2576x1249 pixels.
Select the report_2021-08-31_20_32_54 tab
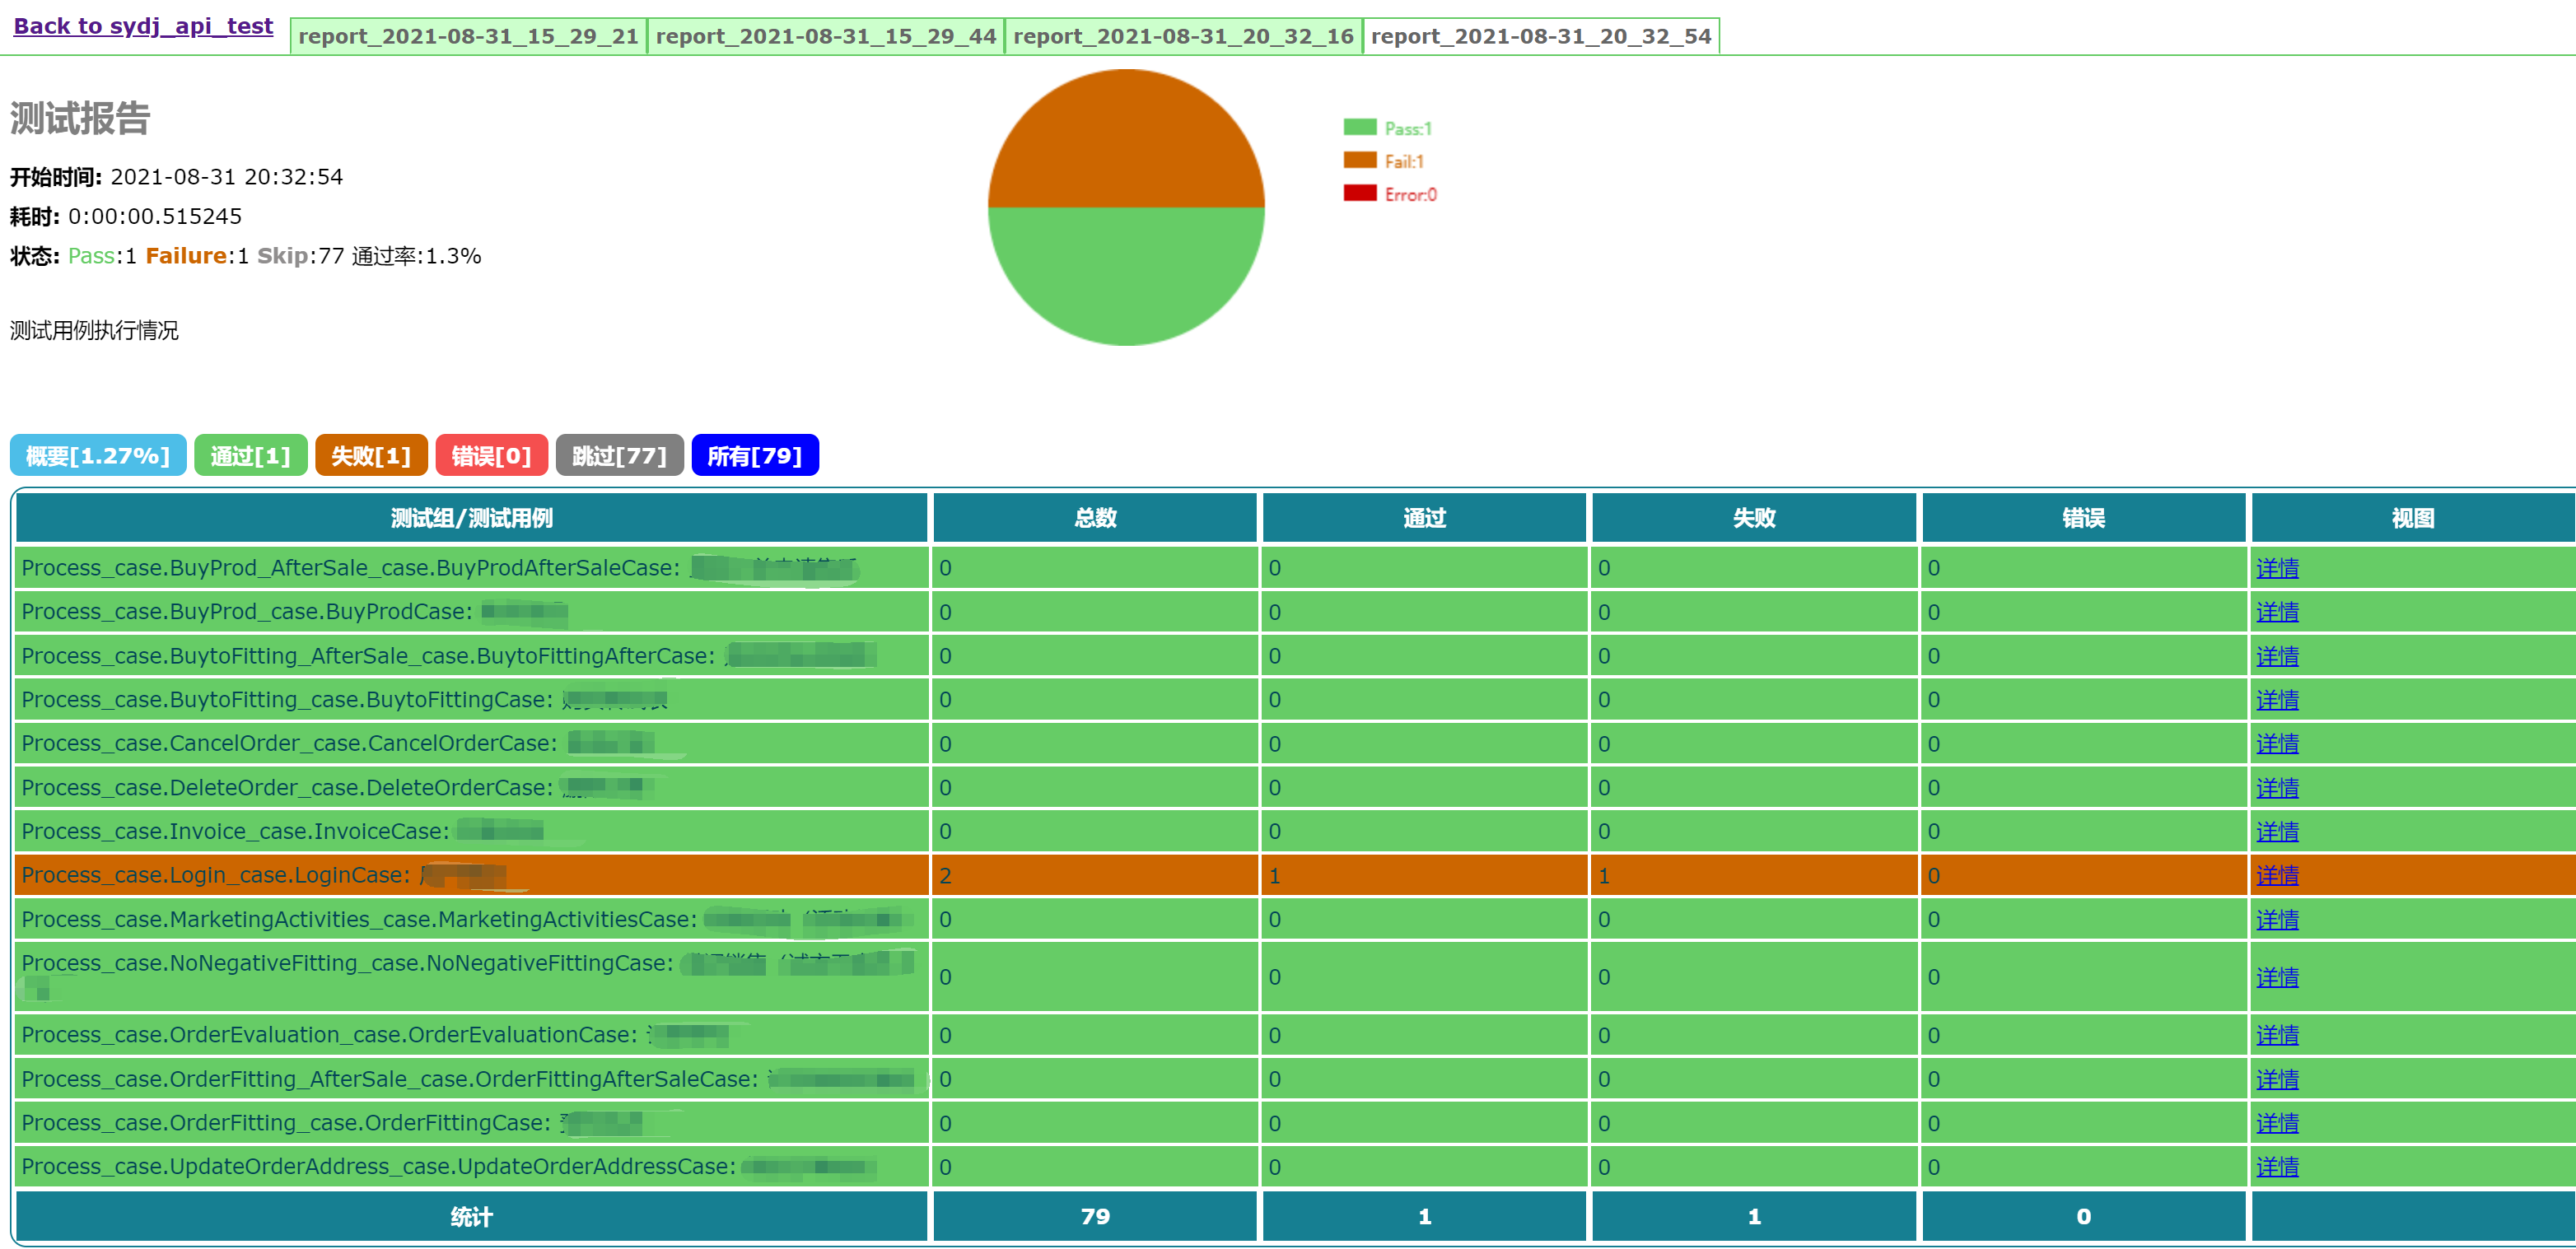click(1540, 37)
